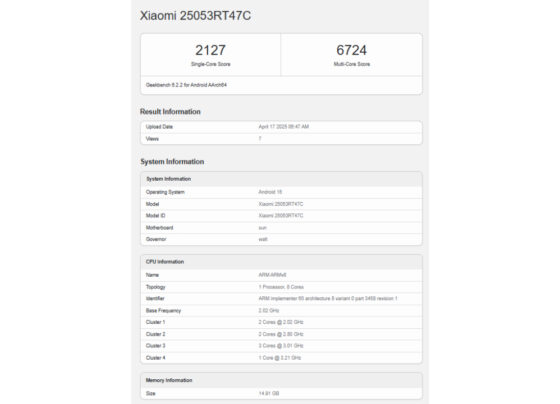Select the Cluster 3 cores and frequency value
The image size is (560, 404).
pyautogui.click(x=281, y=346)
